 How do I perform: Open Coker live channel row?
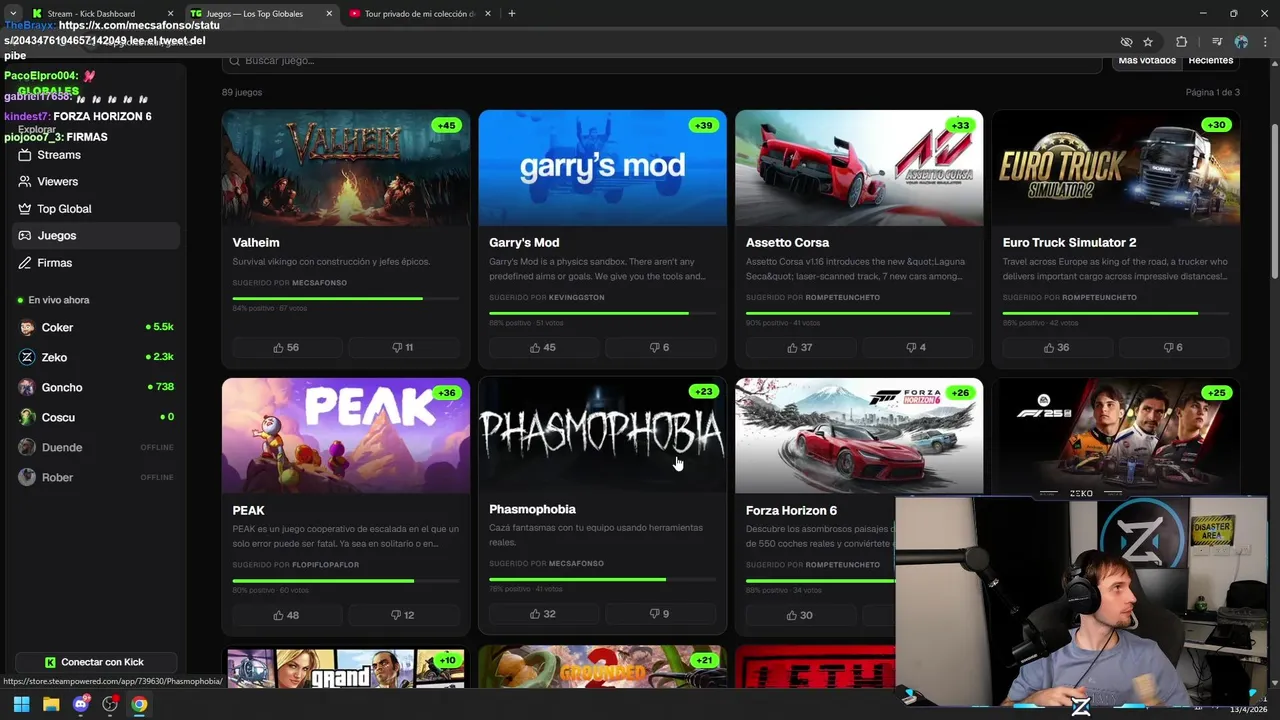[96, 327]
